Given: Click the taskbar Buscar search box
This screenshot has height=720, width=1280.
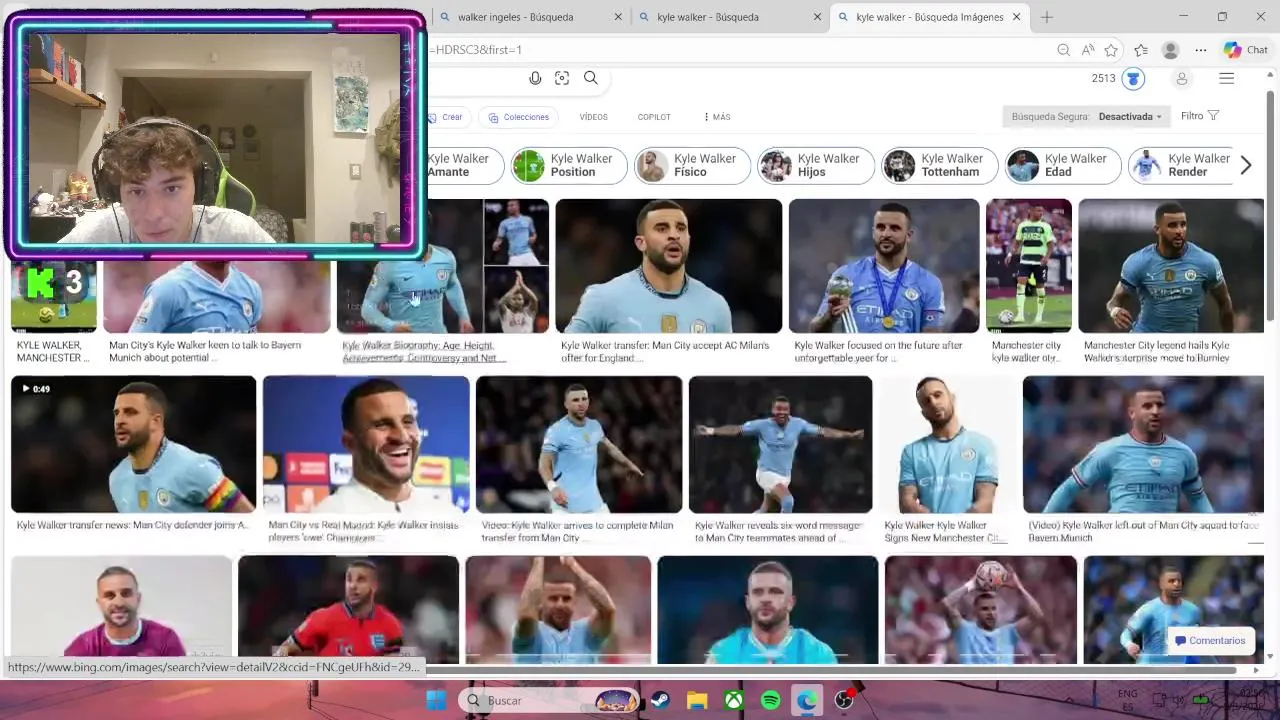Looking at the screenshot, I should tap(549, 700).
